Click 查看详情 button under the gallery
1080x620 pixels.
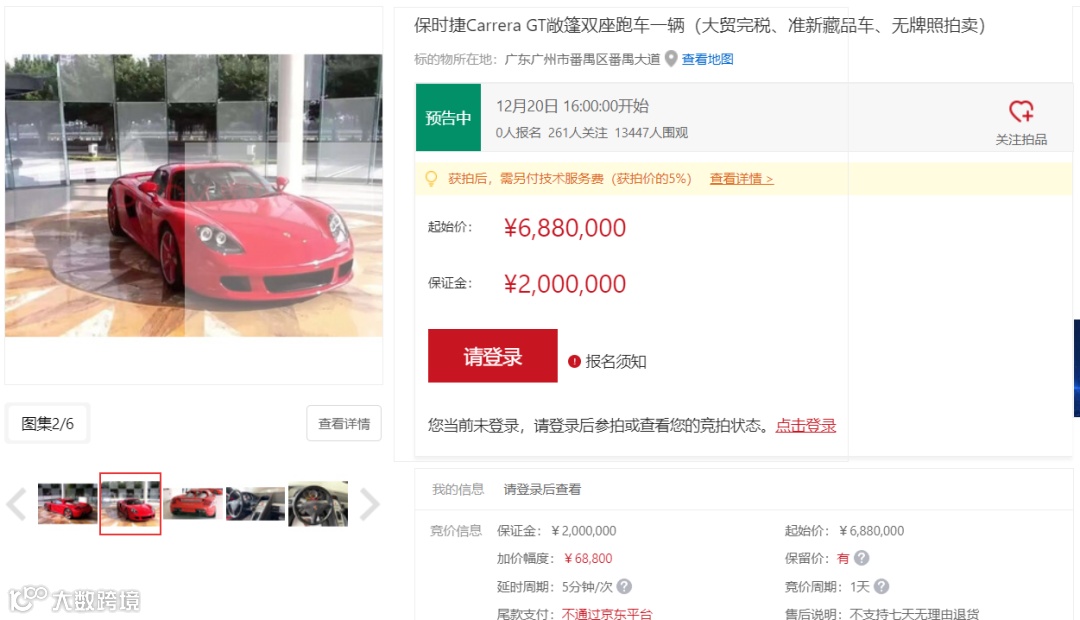click(344, 424)
